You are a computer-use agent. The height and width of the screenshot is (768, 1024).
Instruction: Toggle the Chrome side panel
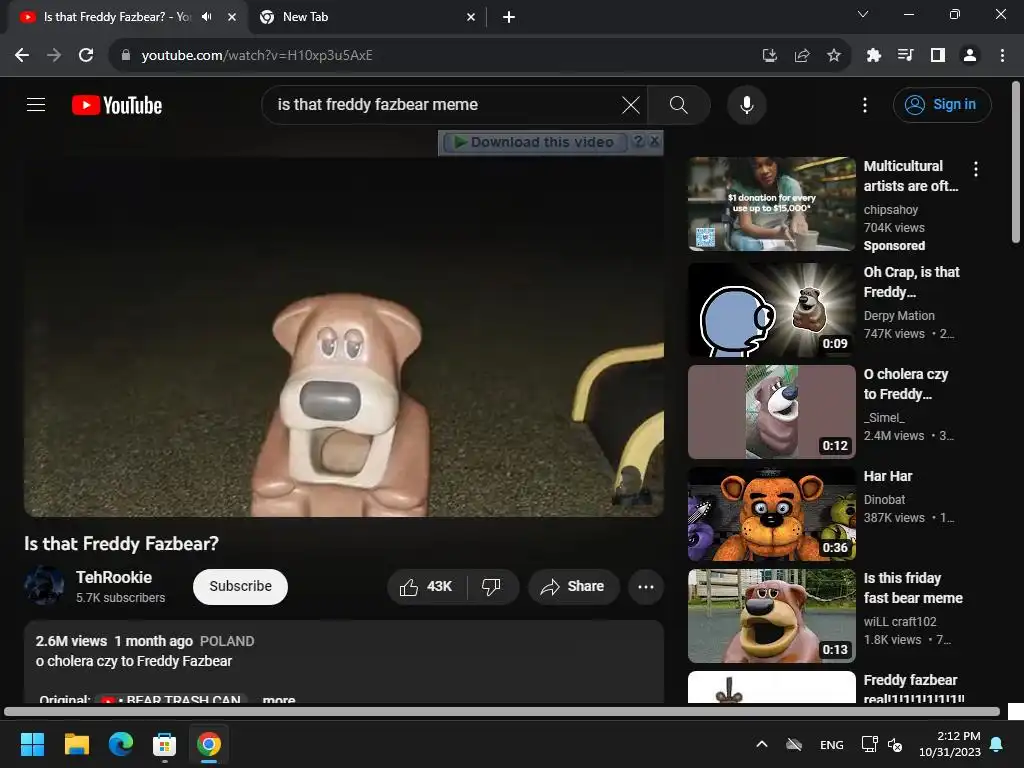(x=938, y=56)
